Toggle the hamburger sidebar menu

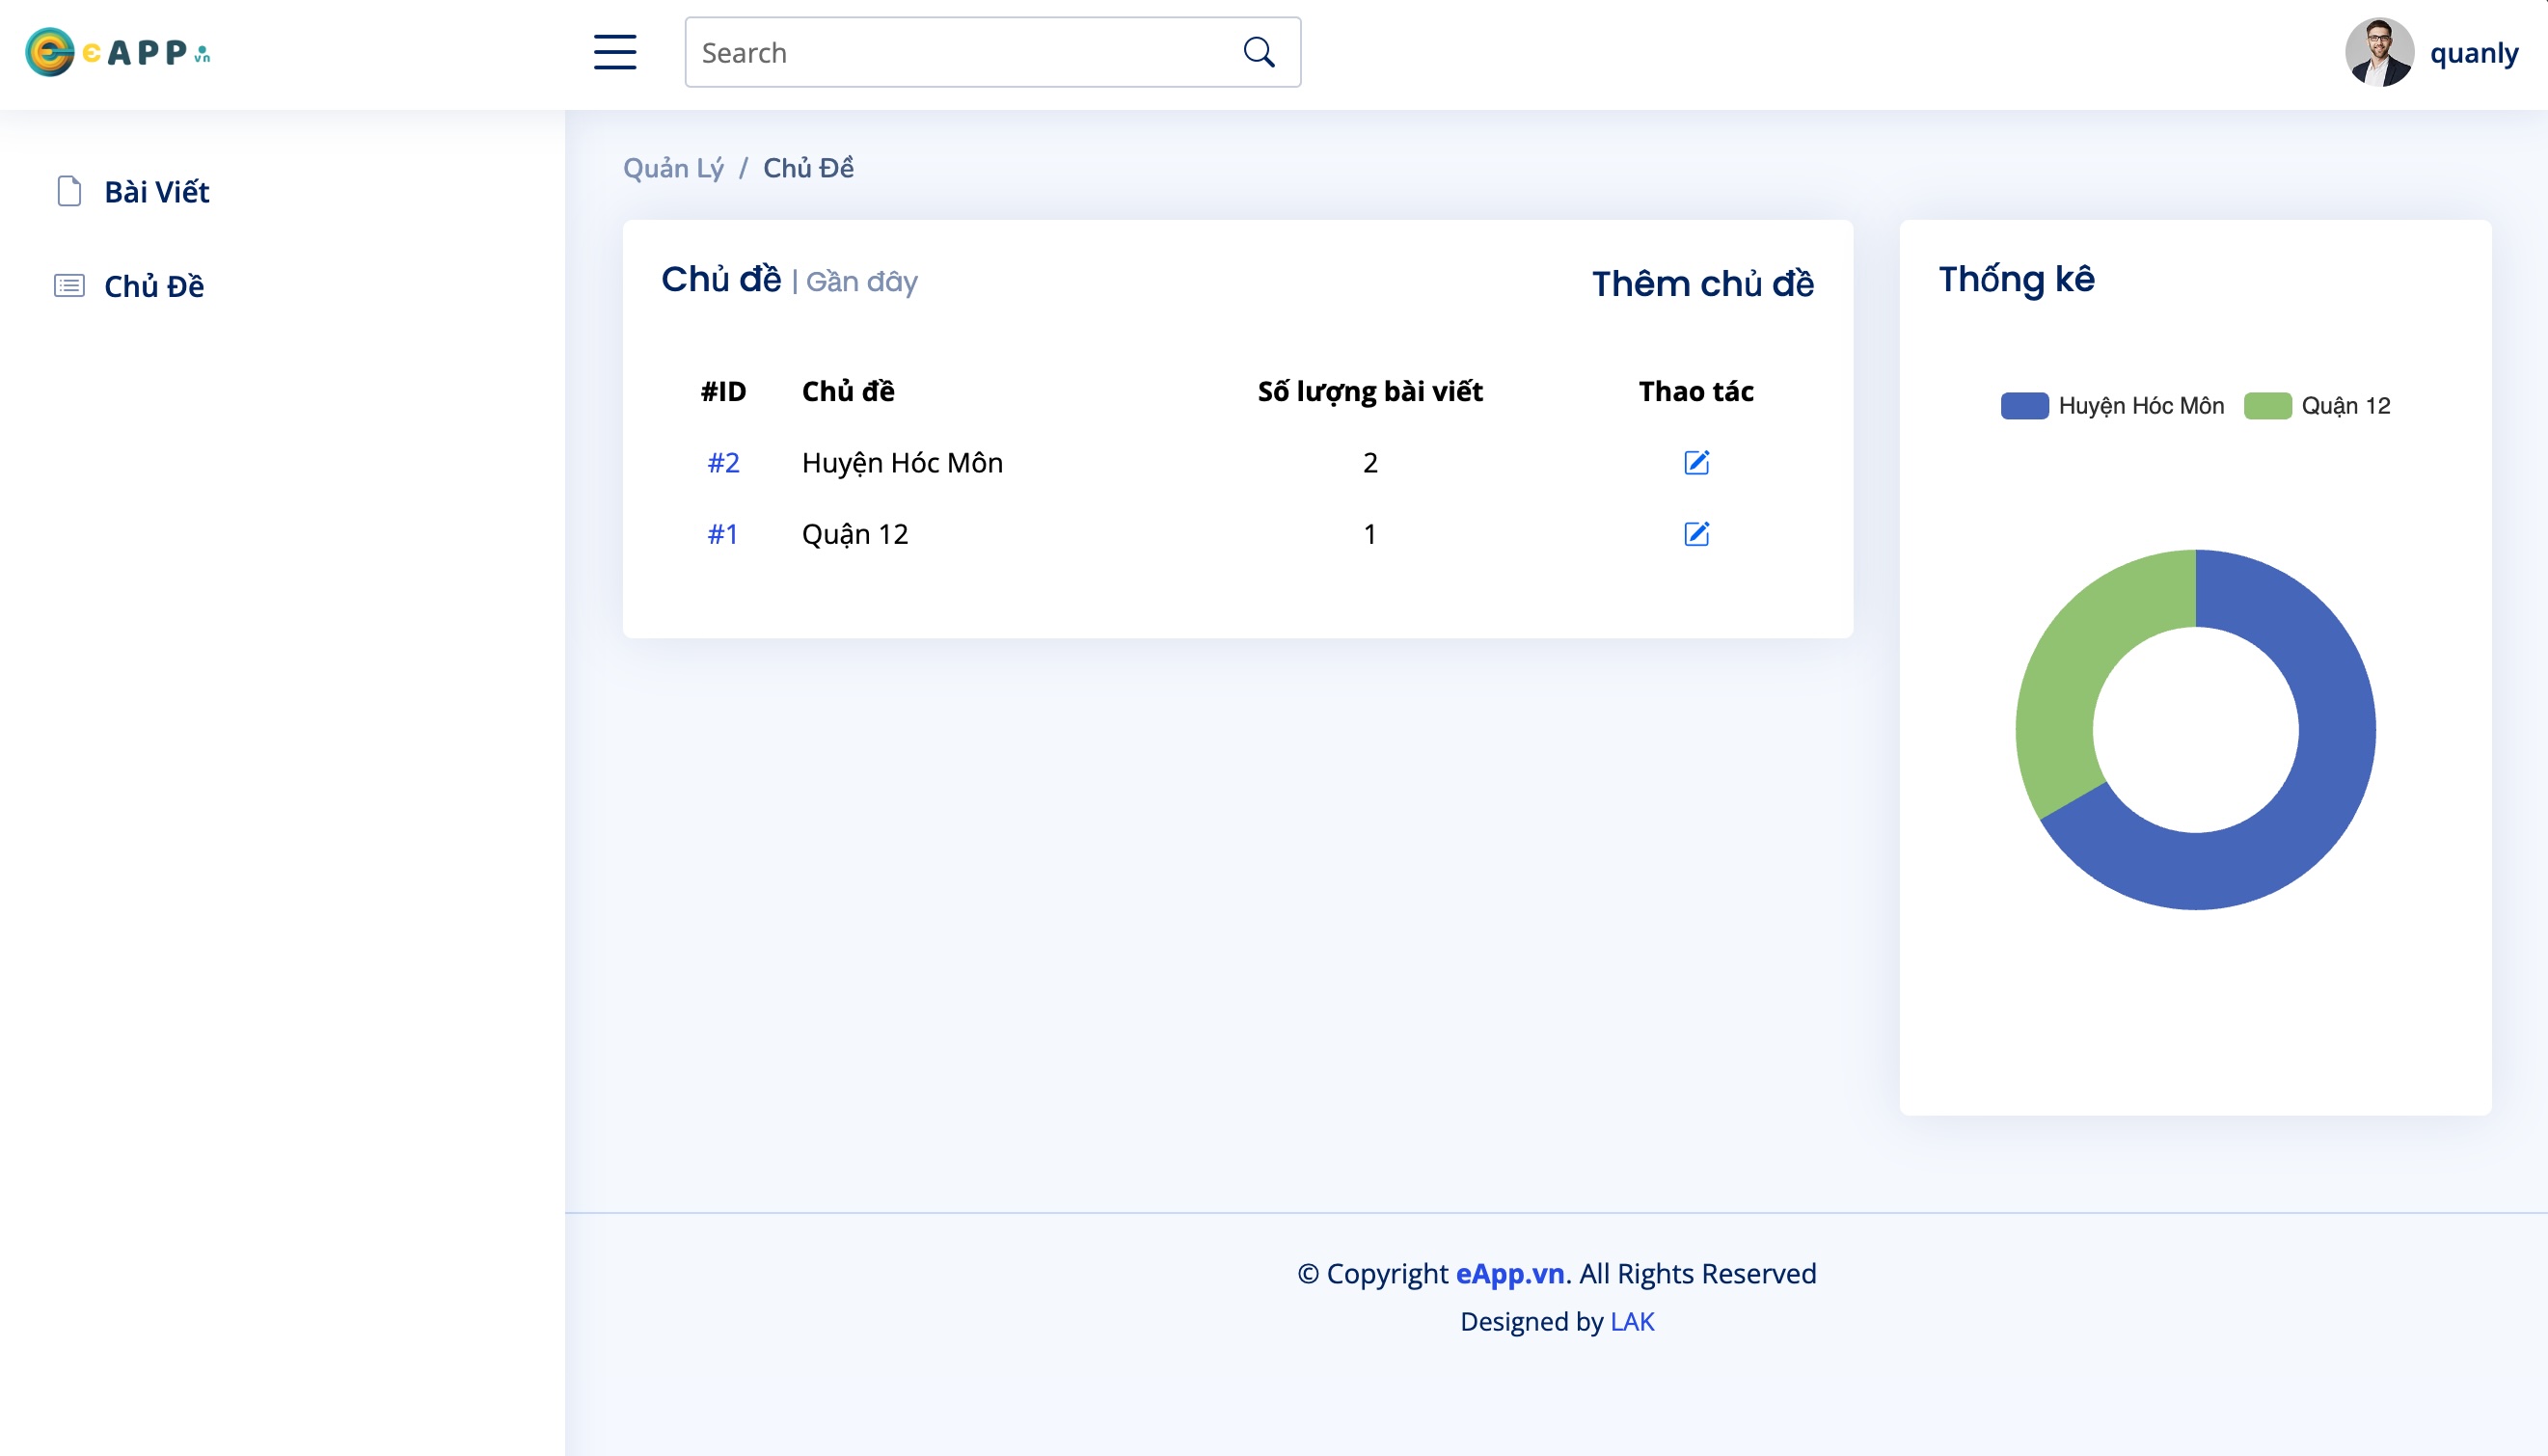(615, 52)
